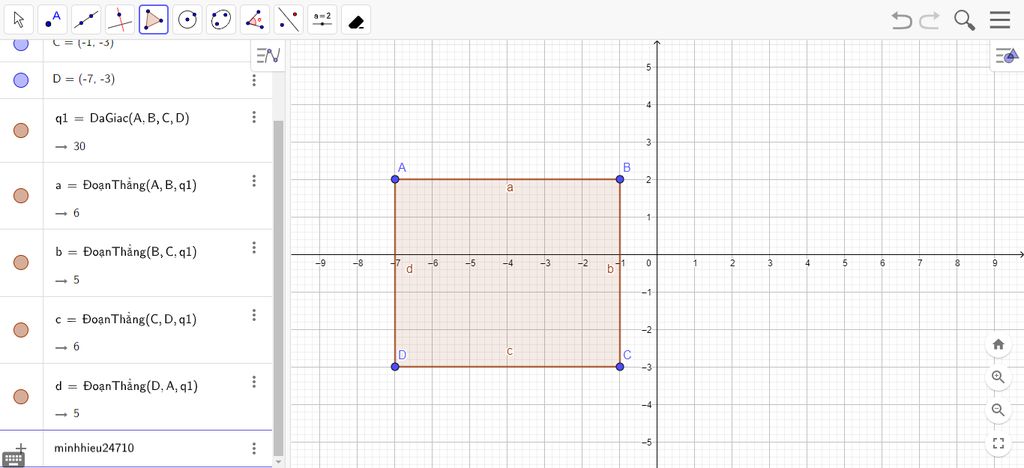Toggle visibility of polygon q1
Viewport: 1024px width, 468px height.
click(x=21, y=130)
